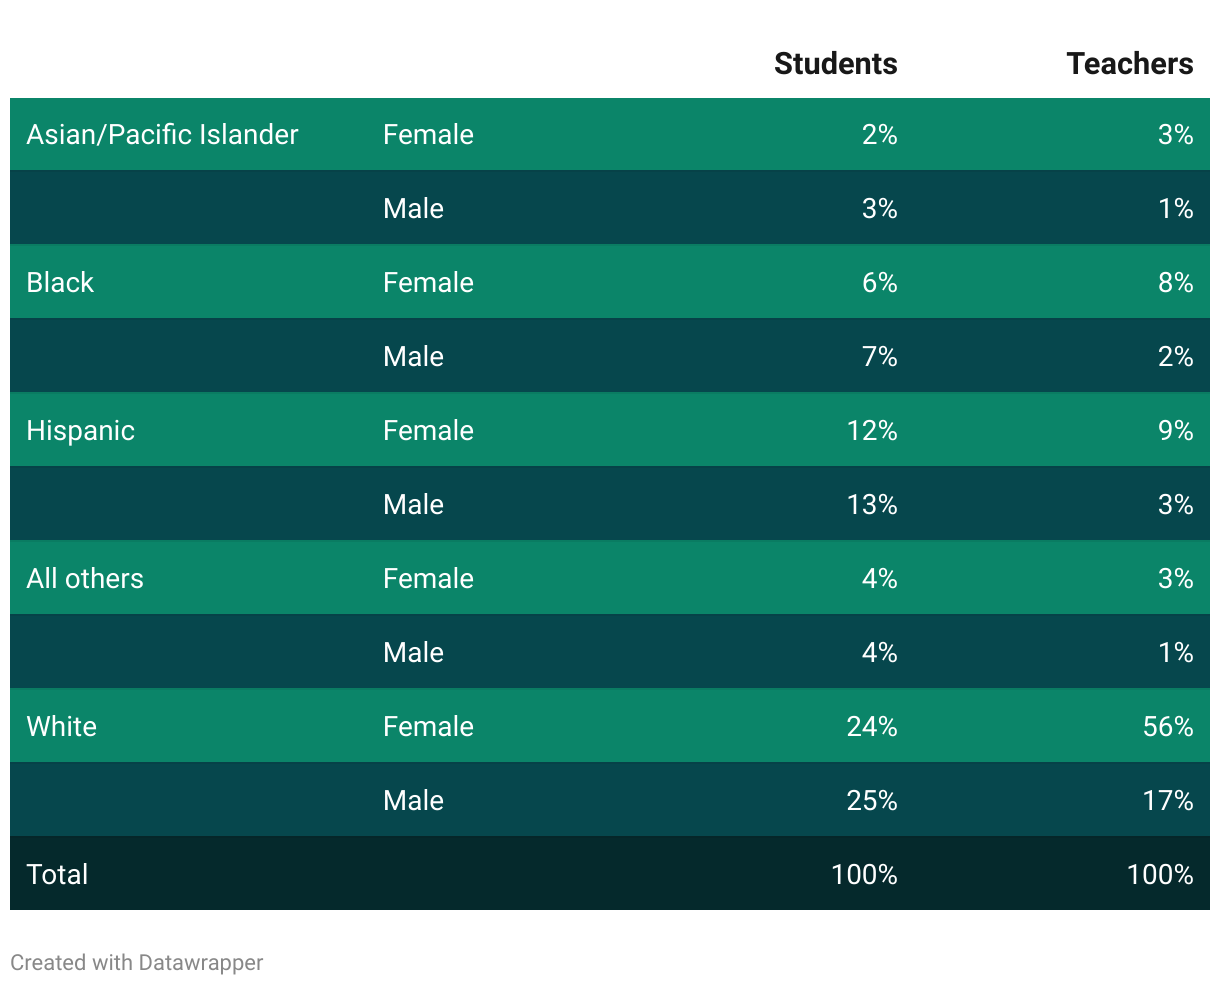The image size is (1220, 986).
Task: Select the 7% Black male students cell
Action: point(879,357)
